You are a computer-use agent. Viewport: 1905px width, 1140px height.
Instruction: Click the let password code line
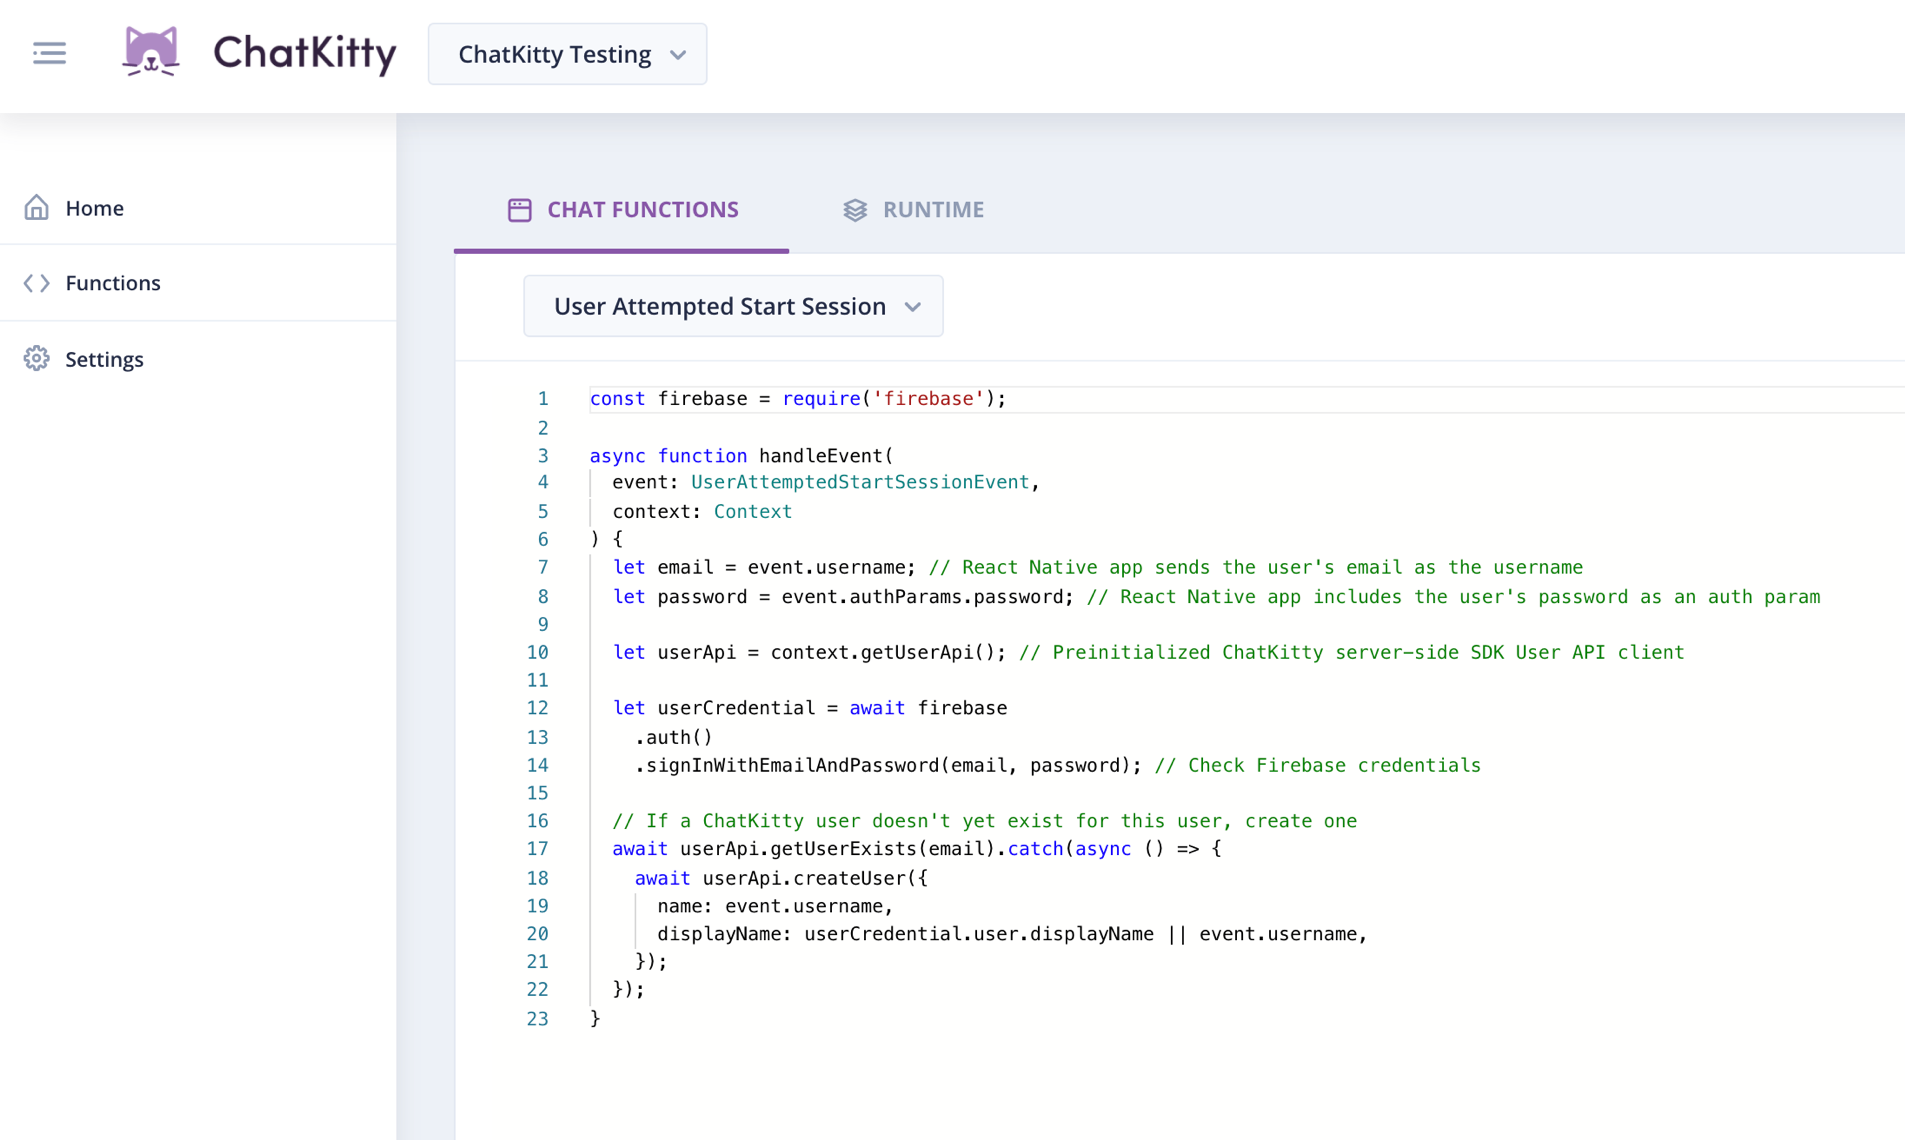click(1216, 597)
